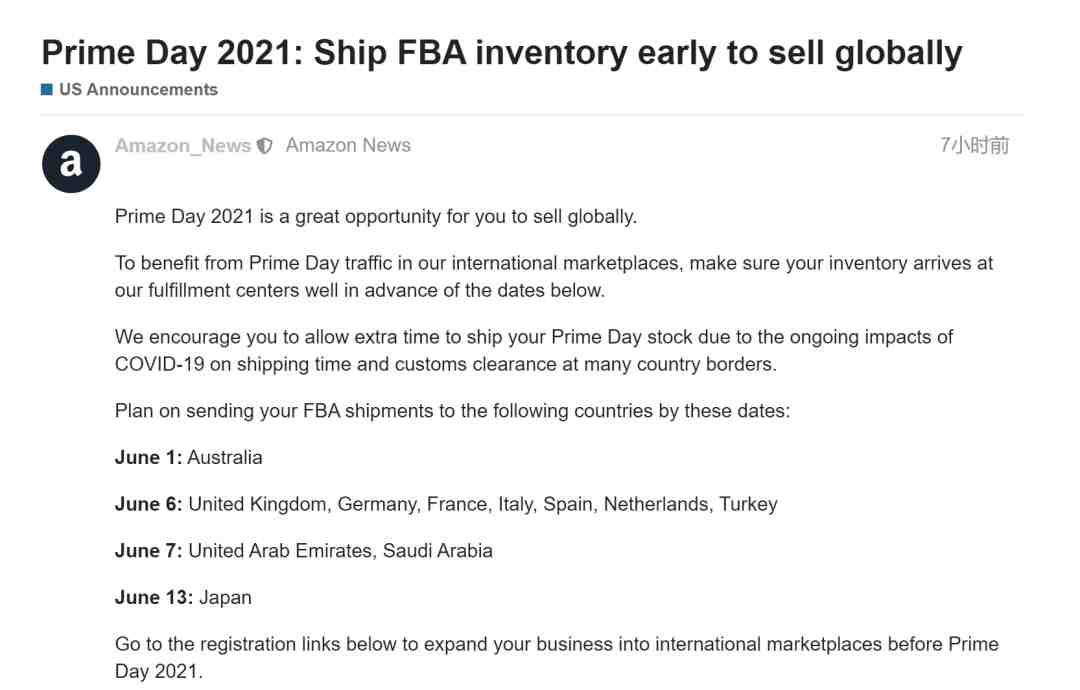Click the post timestamp 7小时前
The width and height of the screenshot is (1080, 690).
[x=975, y=145]
